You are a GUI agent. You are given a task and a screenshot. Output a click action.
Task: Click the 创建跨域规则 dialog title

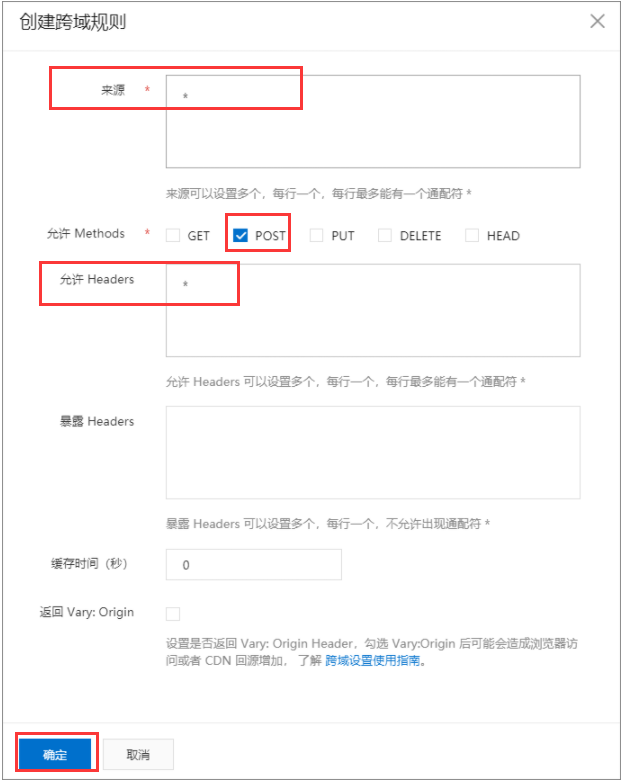coord(73,22)
